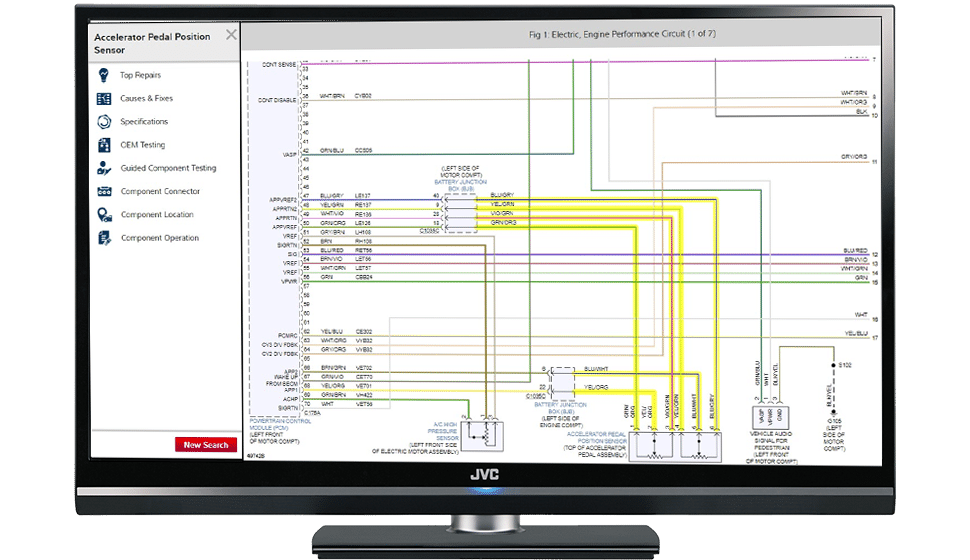Click the WHT/BRN wire label at PCM pin 36
The width and height of the screenshot is (970, 560).
point(332,96)
